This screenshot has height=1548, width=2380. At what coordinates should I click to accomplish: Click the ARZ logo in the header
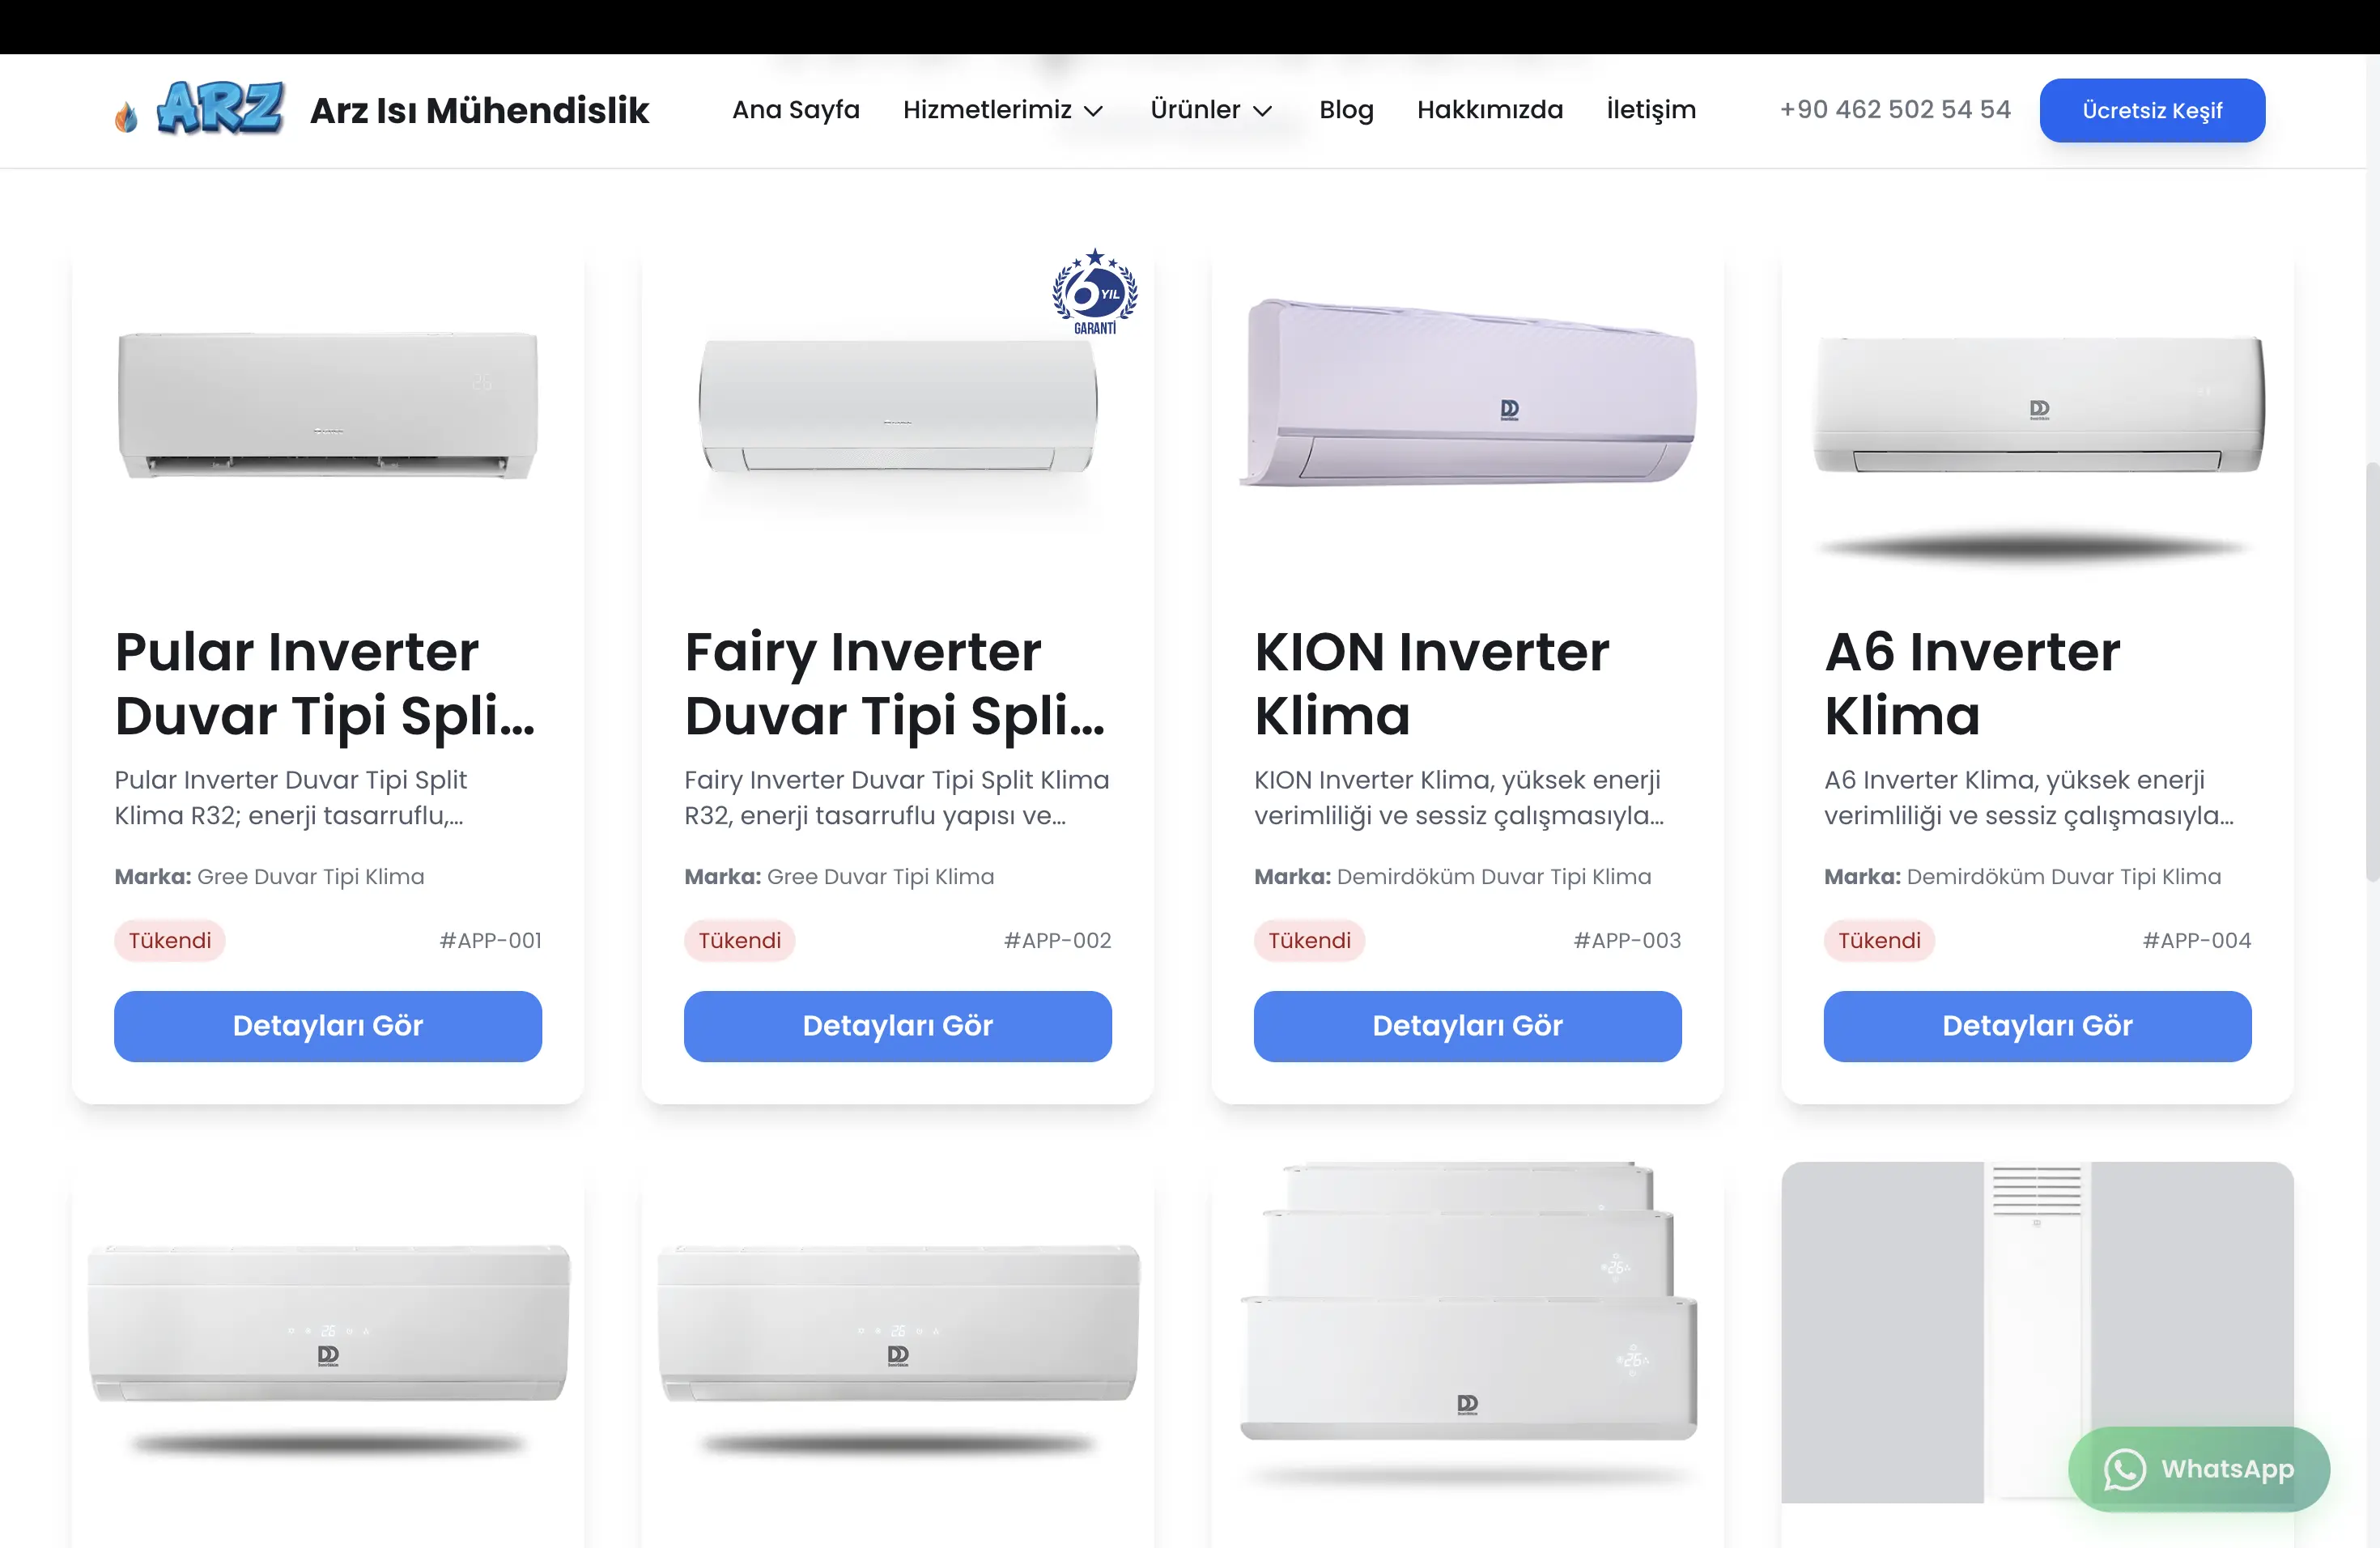[x=221, y=108]
